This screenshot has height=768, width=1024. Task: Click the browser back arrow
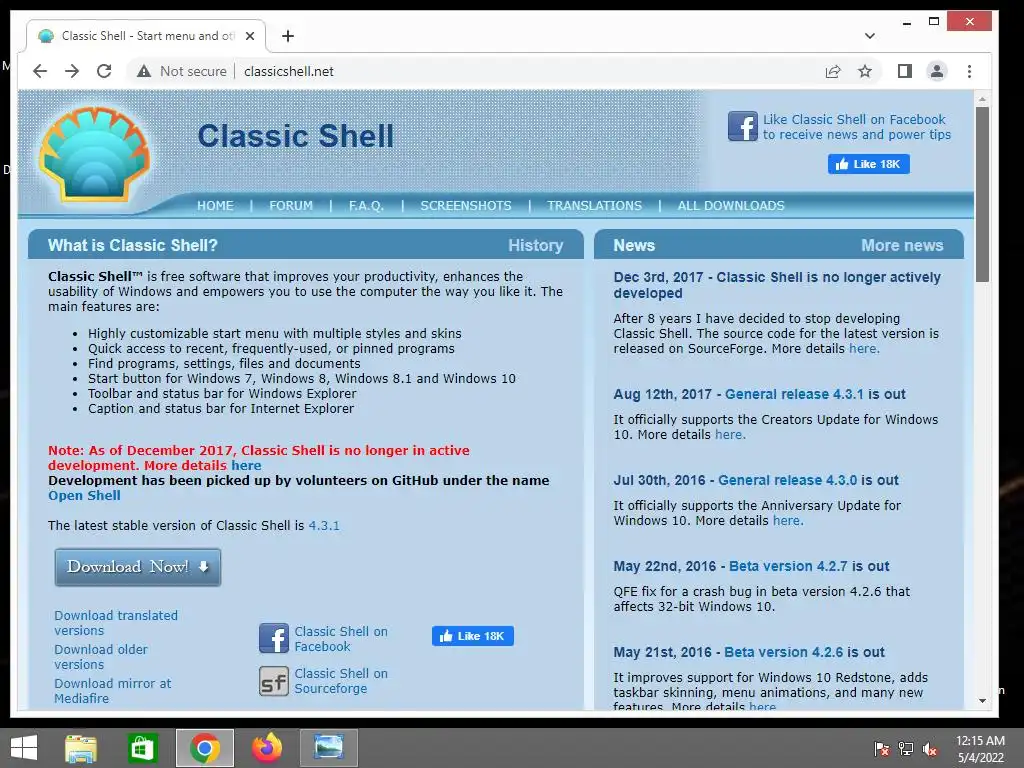pos(40,71)
